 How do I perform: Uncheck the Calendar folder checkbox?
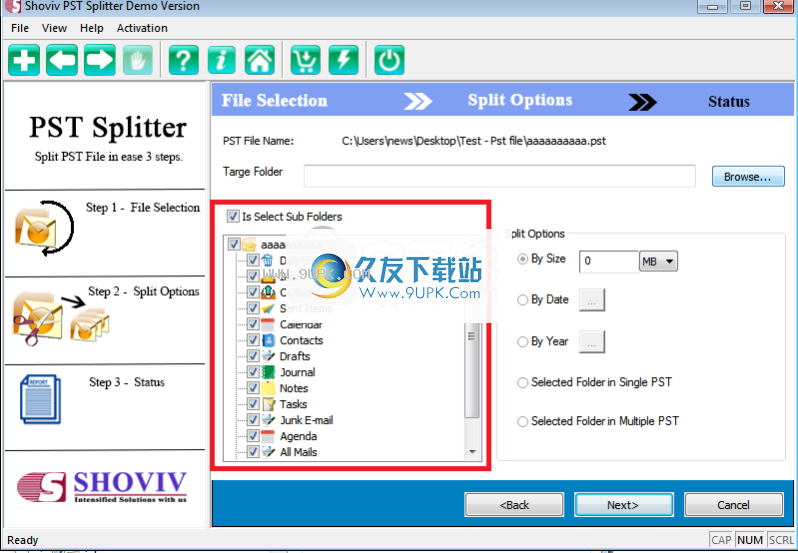point(253,324)
